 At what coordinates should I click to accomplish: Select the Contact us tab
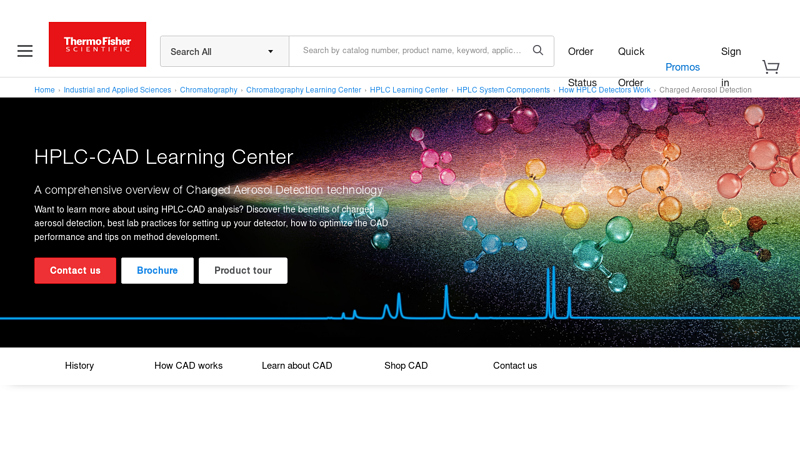click(x=515, y=366)
